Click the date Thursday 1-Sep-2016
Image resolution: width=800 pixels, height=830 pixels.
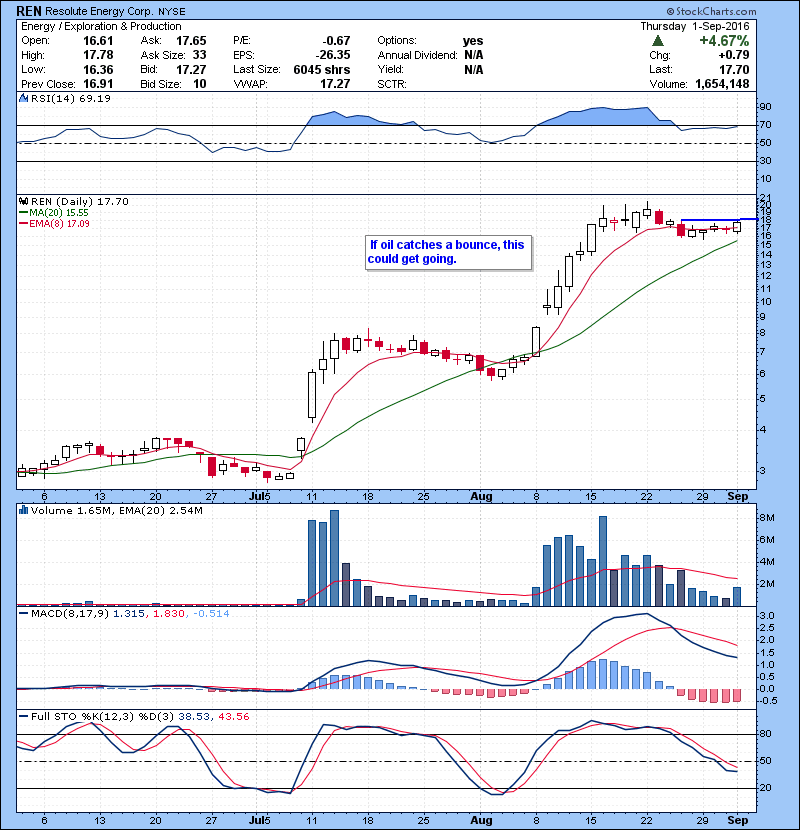click(695, 26)
